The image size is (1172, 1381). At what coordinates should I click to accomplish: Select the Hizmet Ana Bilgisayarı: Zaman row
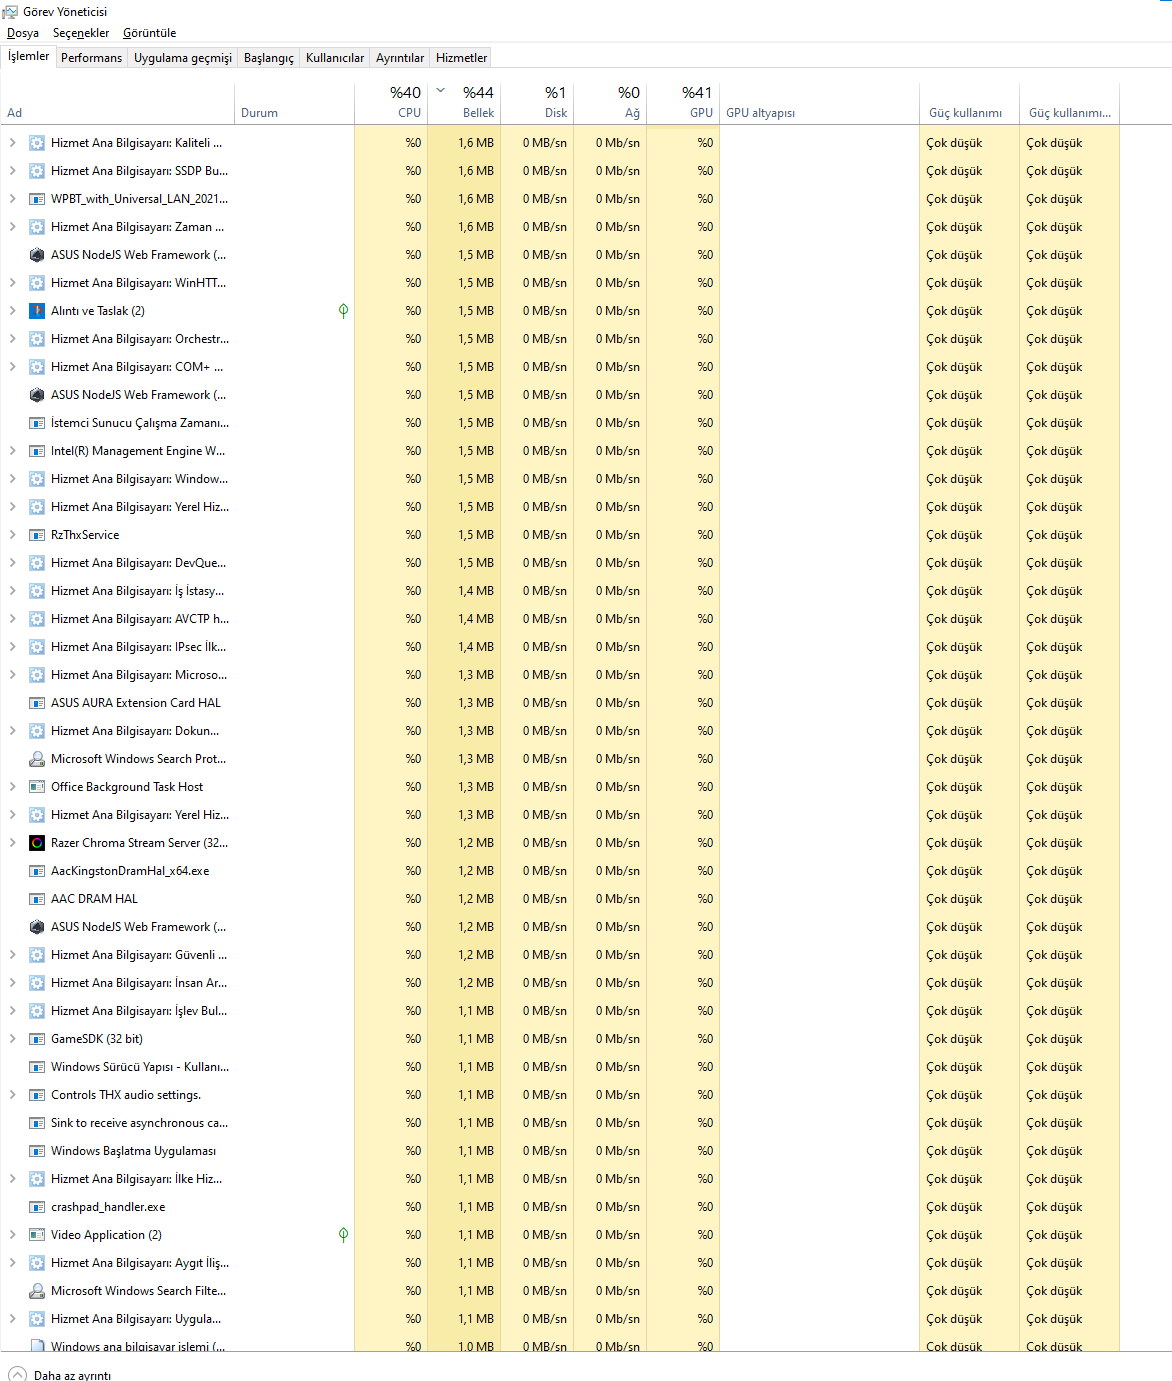tap(560, 227)
